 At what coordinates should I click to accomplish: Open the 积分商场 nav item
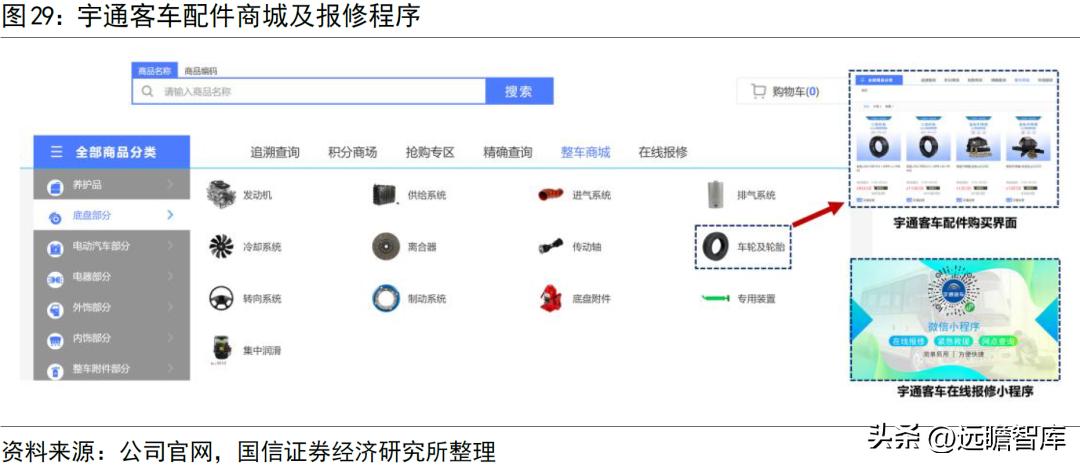coord(353,152)
